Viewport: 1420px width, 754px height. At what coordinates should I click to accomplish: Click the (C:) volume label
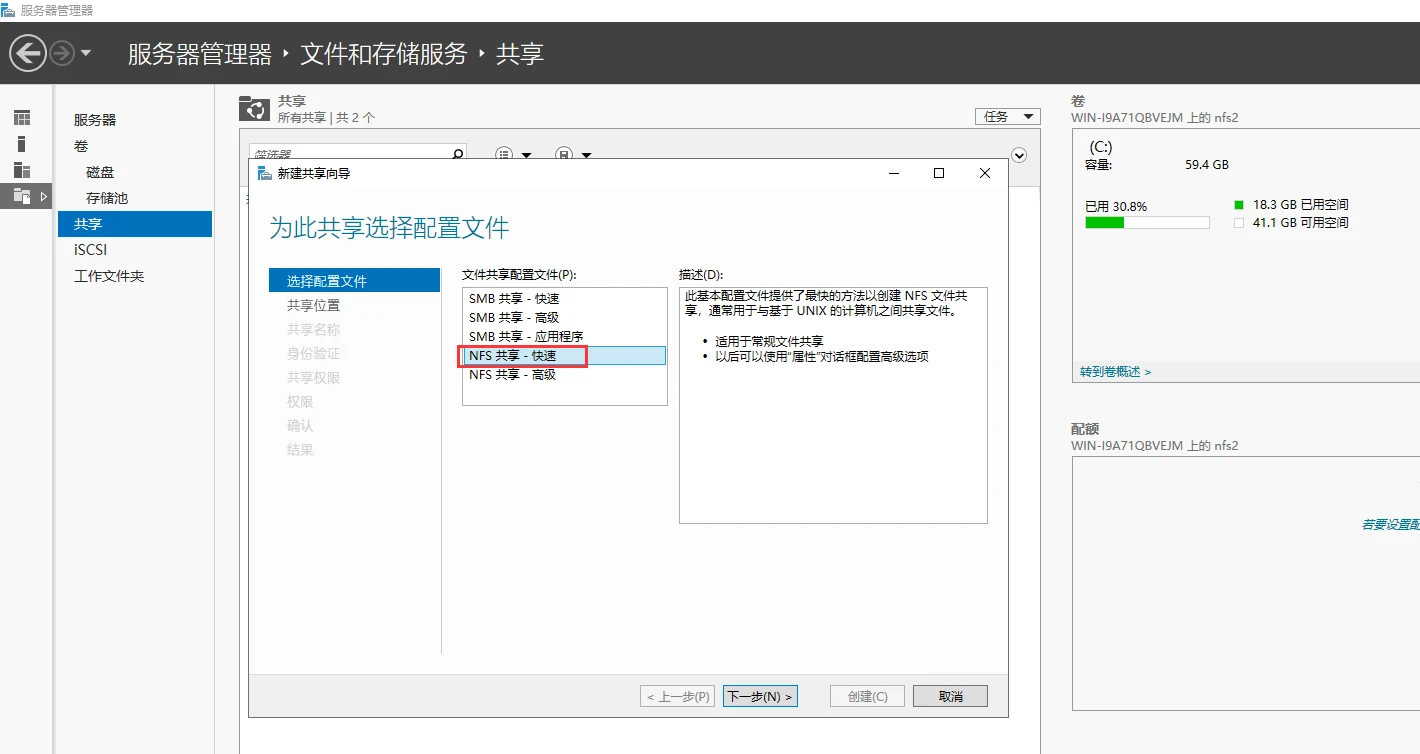coord(1101,147)
